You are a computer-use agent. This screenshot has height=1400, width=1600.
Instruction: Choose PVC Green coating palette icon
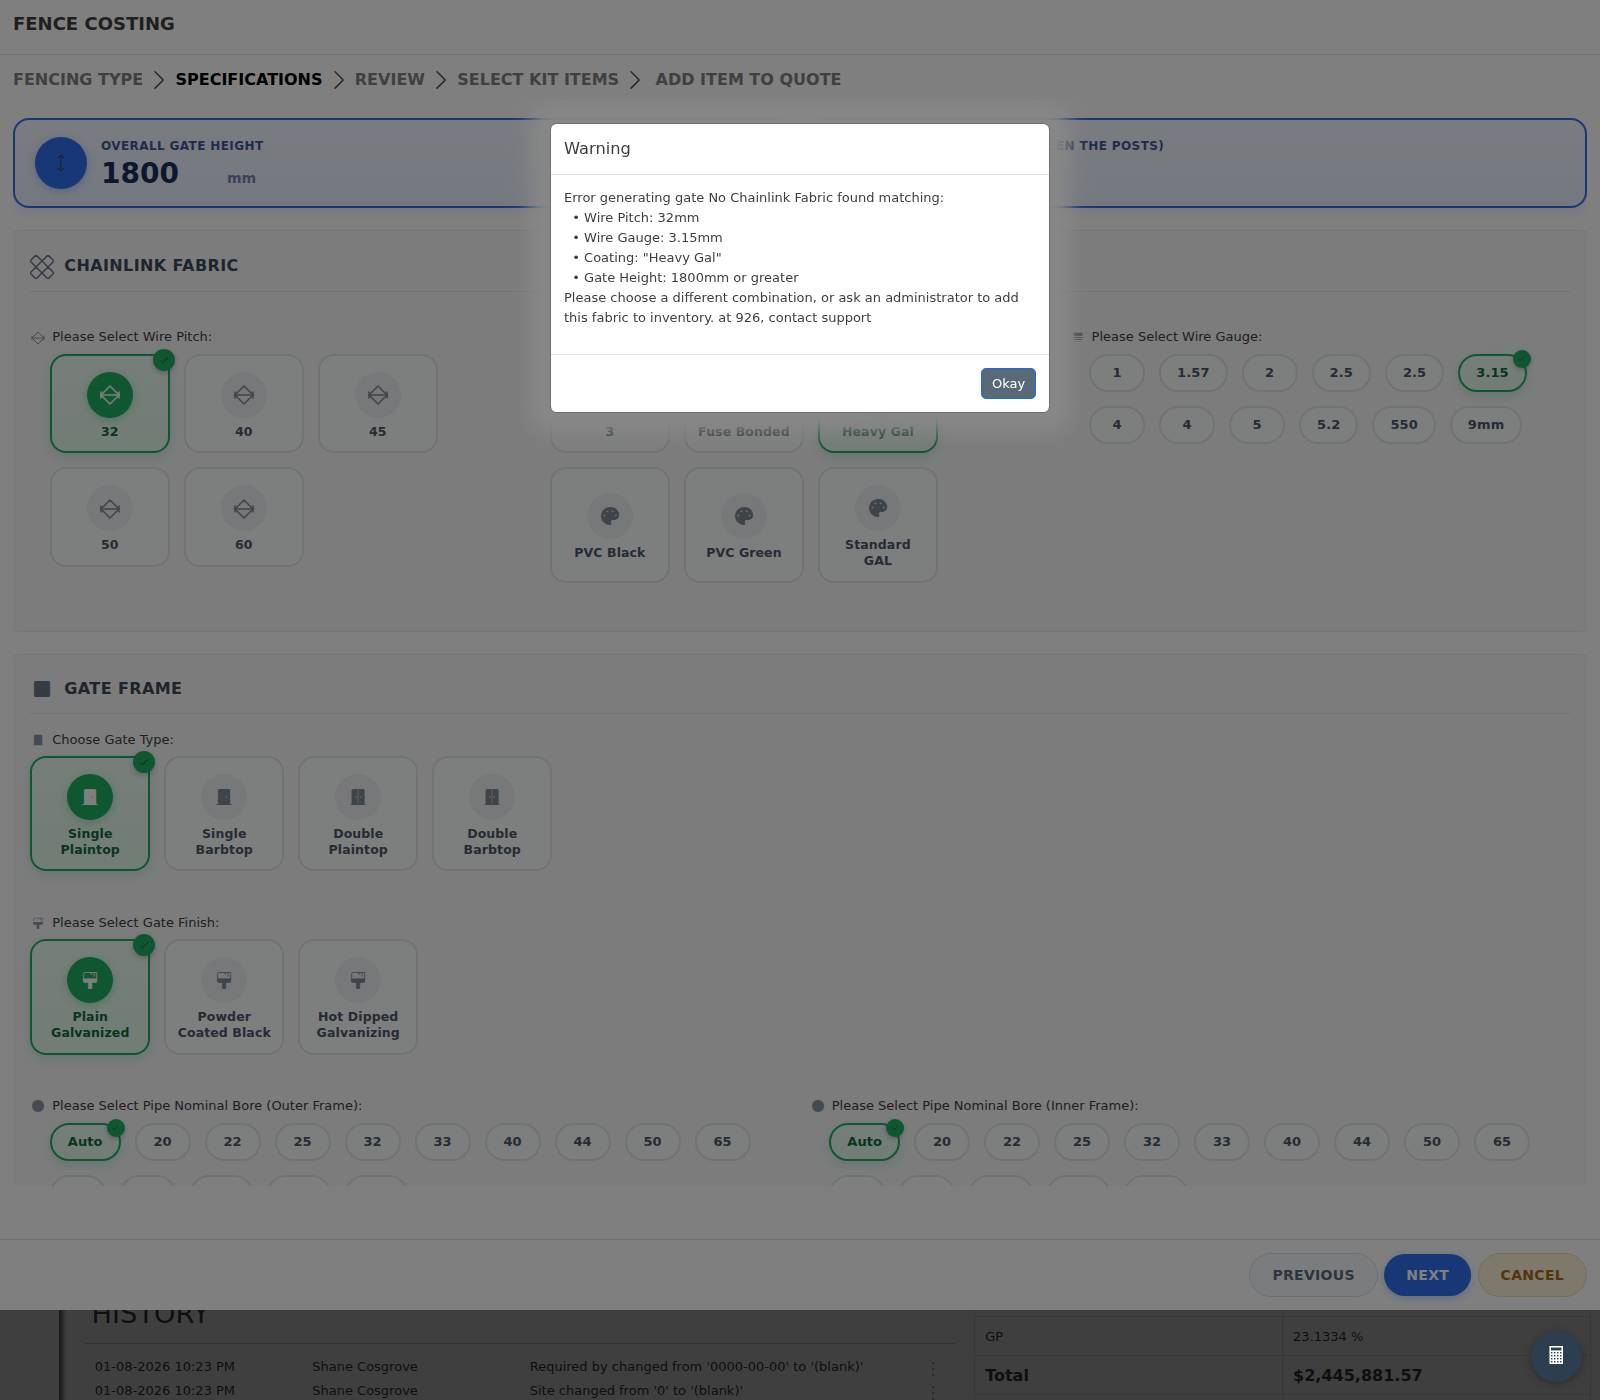[x=744, y=516]
